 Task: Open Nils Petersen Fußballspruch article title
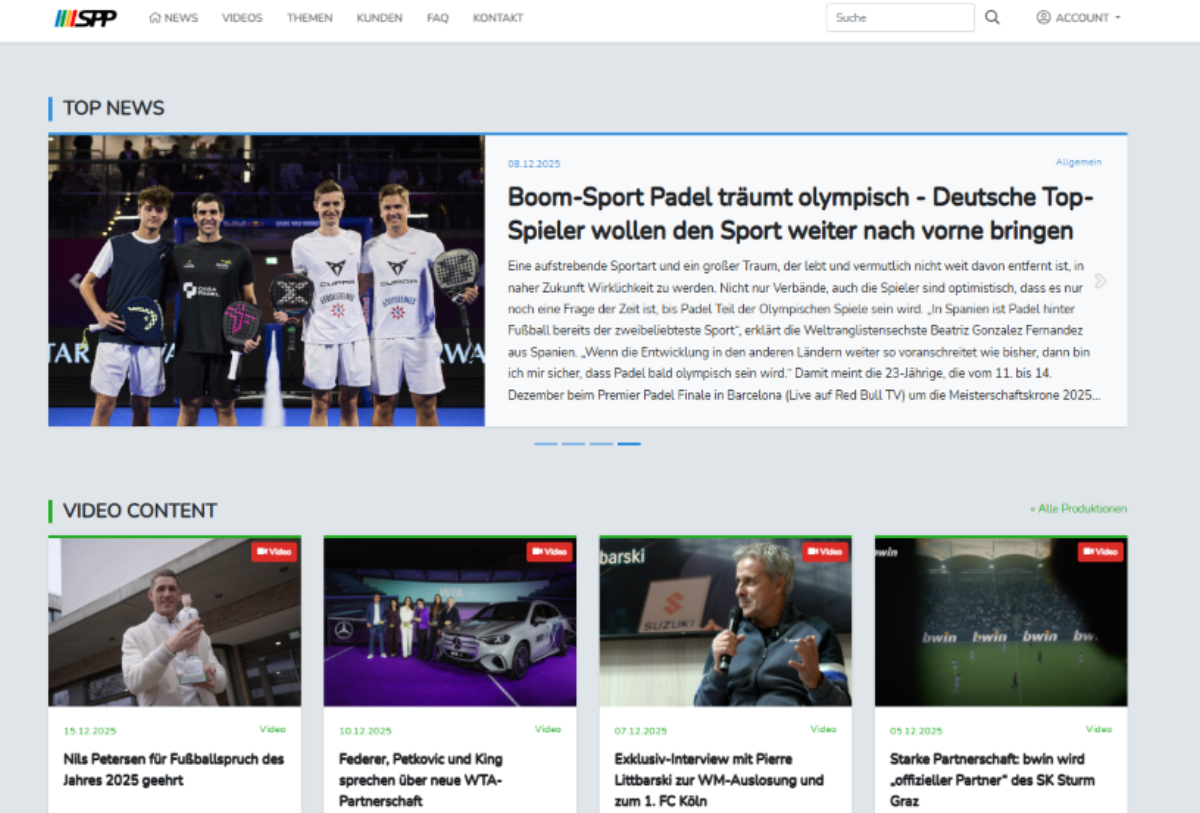click(173, 769)
